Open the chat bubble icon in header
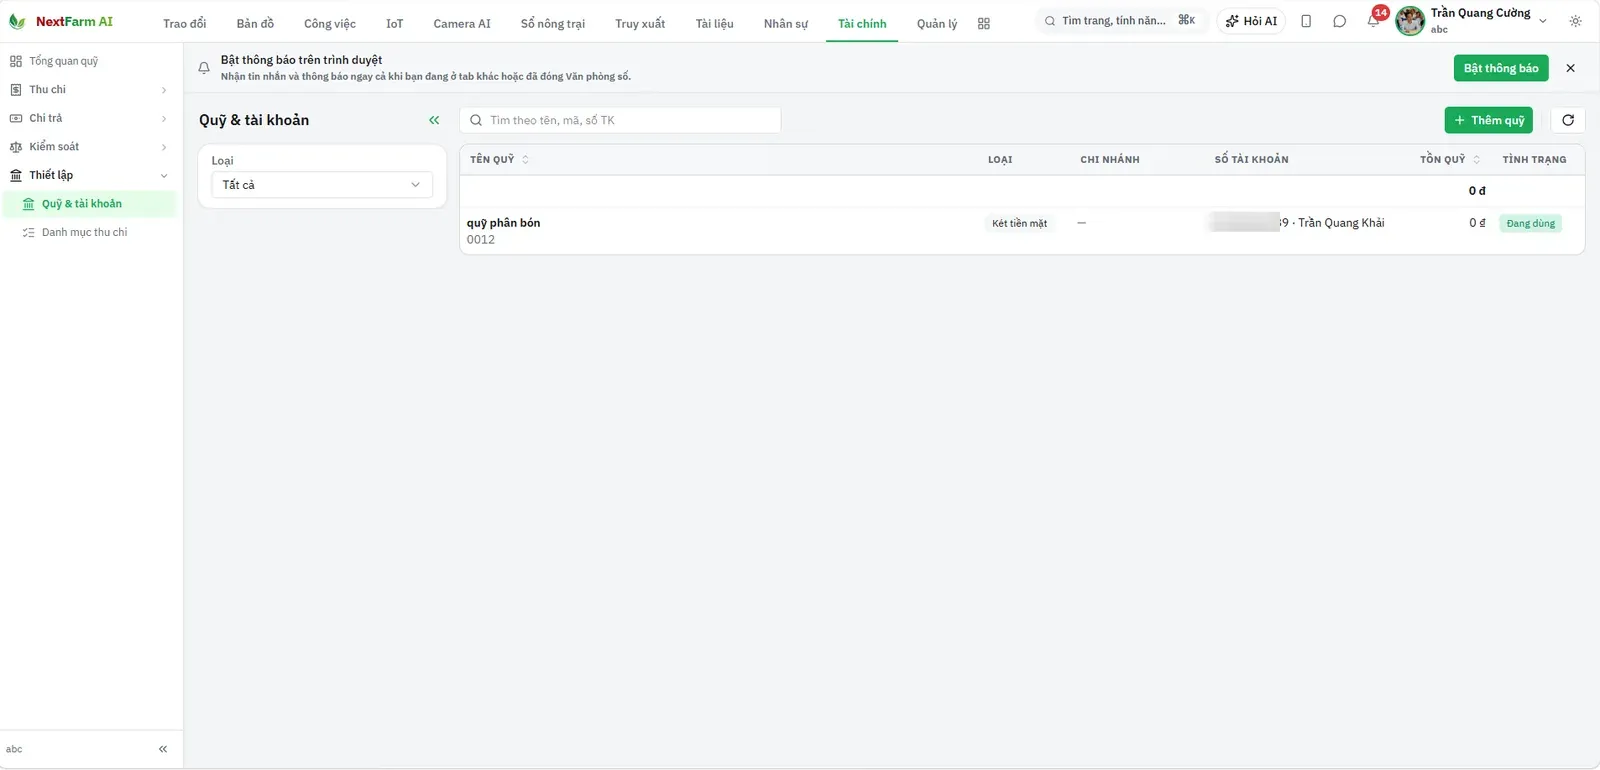The height and width of the screenshot is (770, 1600). [x=1340, y=21]
